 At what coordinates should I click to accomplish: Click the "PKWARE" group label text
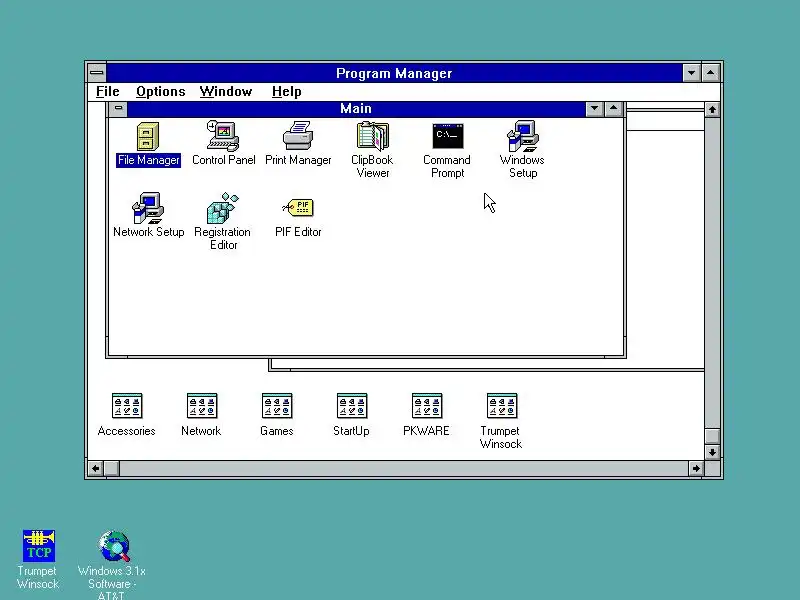426,431
